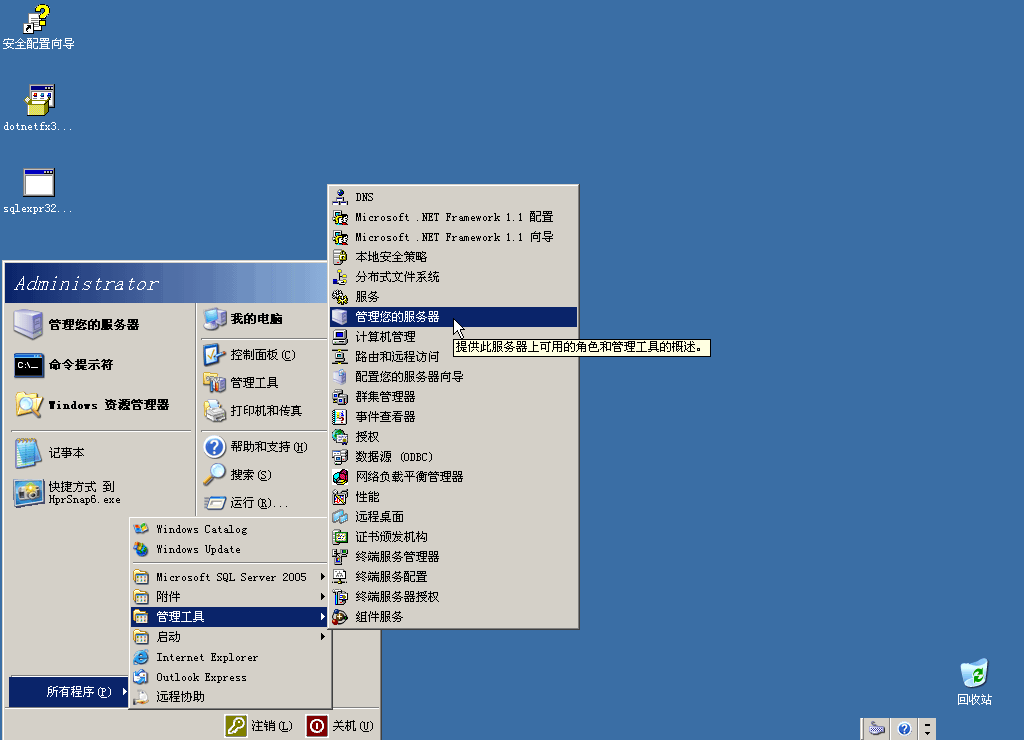Open Microsoft .NET Framework 1.1 向导
1024x740 pixels.
453,237
